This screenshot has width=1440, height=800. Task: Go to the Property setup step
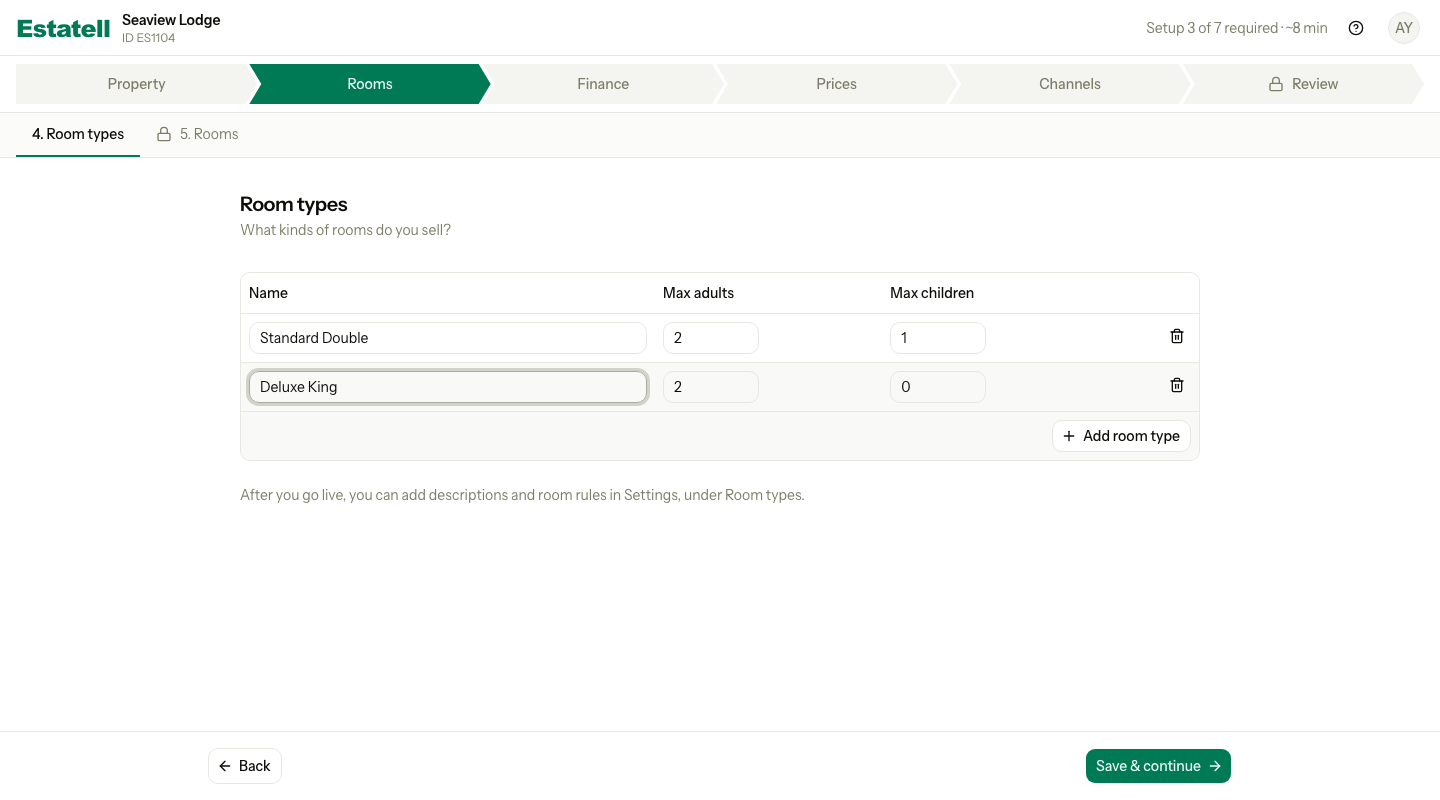(136, 84)
